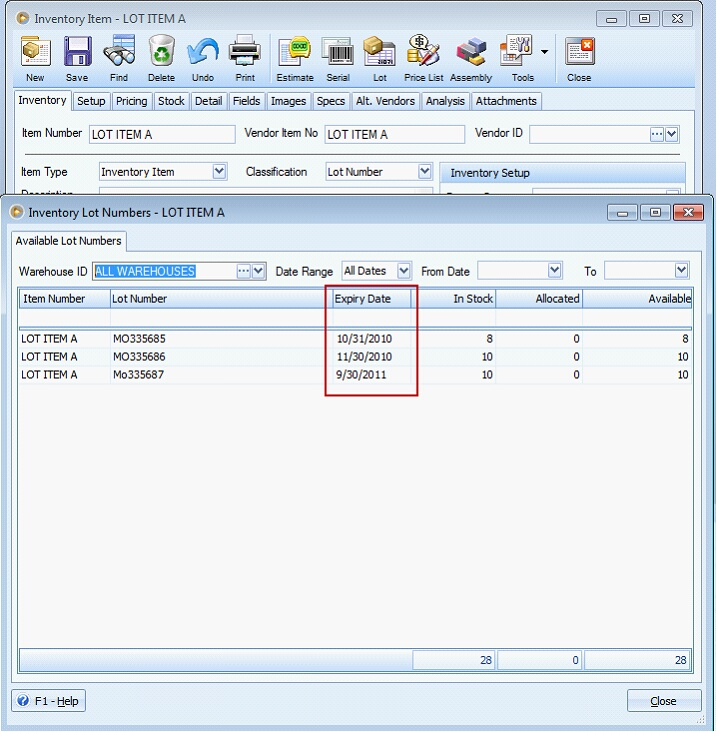This screenshot has height=732, width=717.
Task: Open the Alt. Vendors tab
Action: (x=385, y=101)
